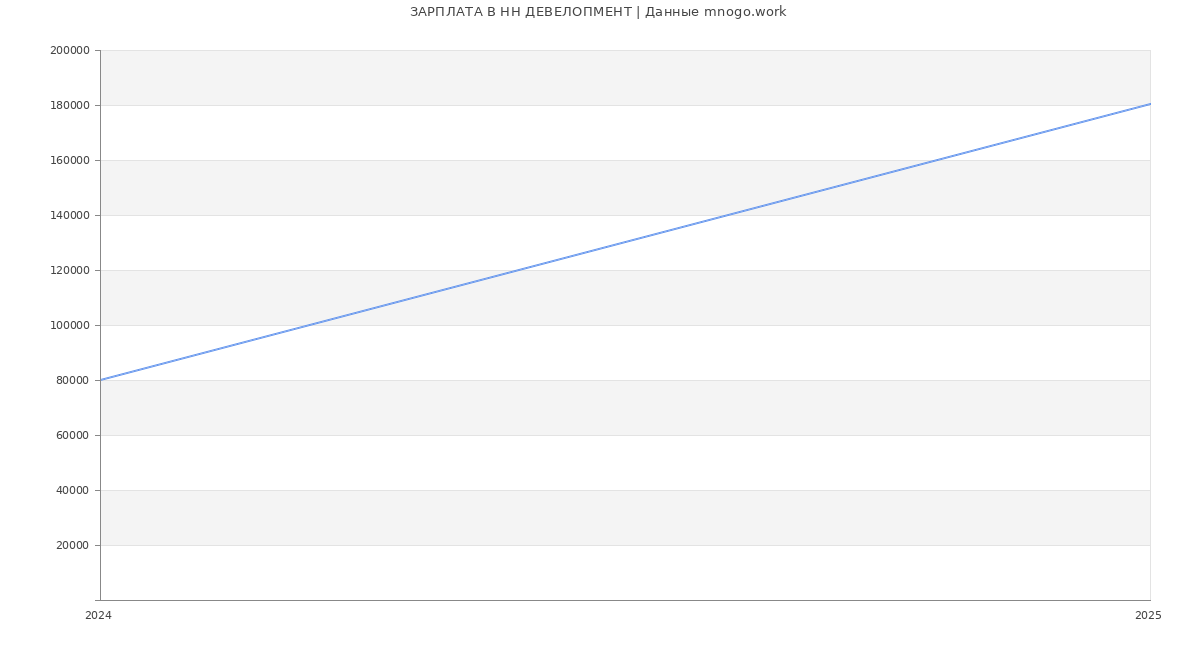Click the 2024 x-axis label
This screenshot has width=1200, height=650.
pos(98,615)
